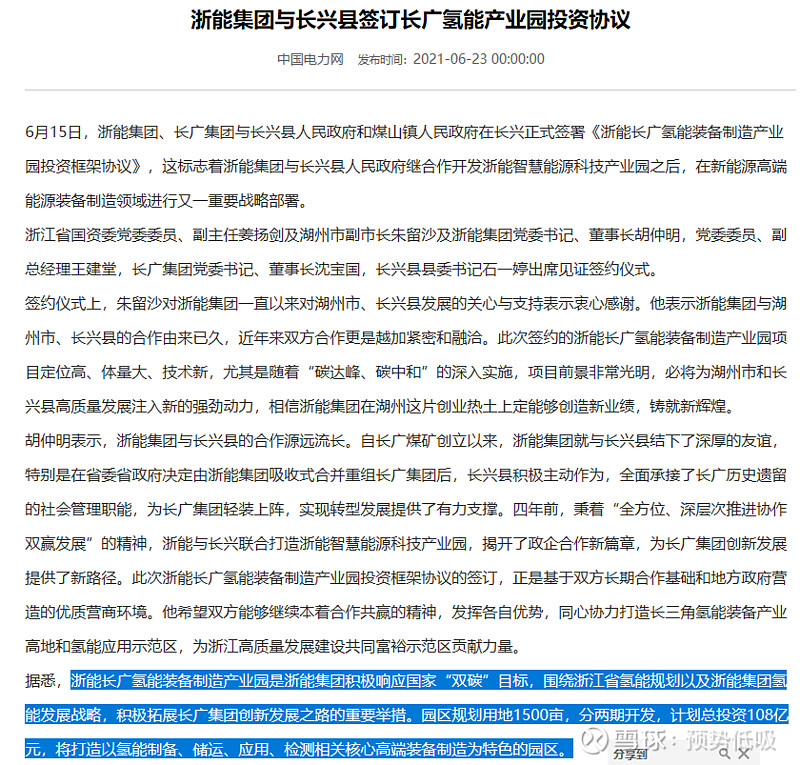The image size is (800, 765).
Task: Click the source name 中国电力网
Action: pyautogui.click(x=310, y=59)
